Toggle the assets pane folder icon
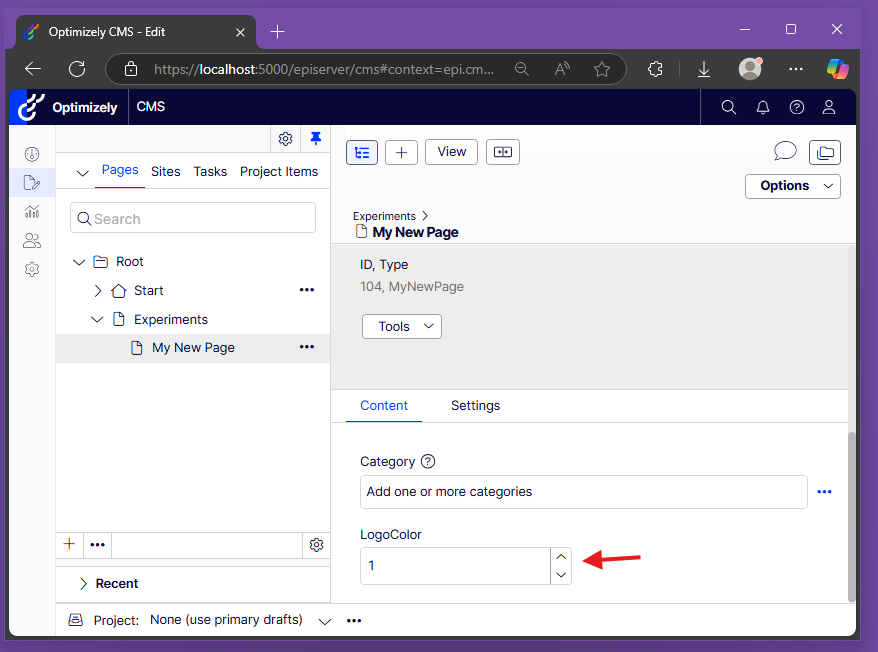 tap(825, 152)
